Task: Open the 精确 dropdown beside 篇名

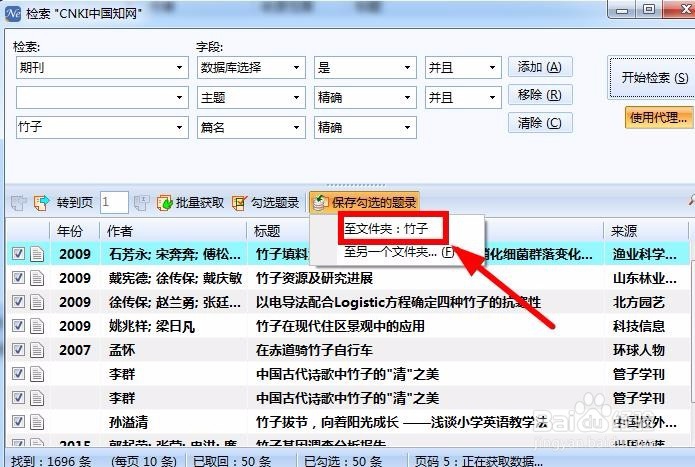Action: pyautogui.click(x=407, y=128)
